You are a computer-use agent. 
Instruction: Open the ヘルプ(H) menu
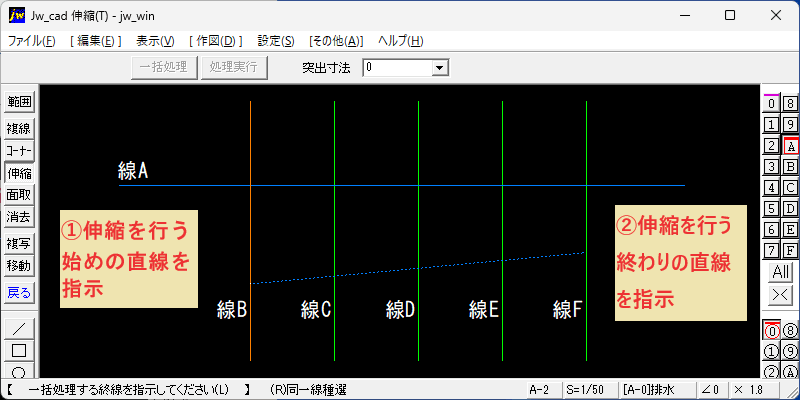(x=401, y=41)
